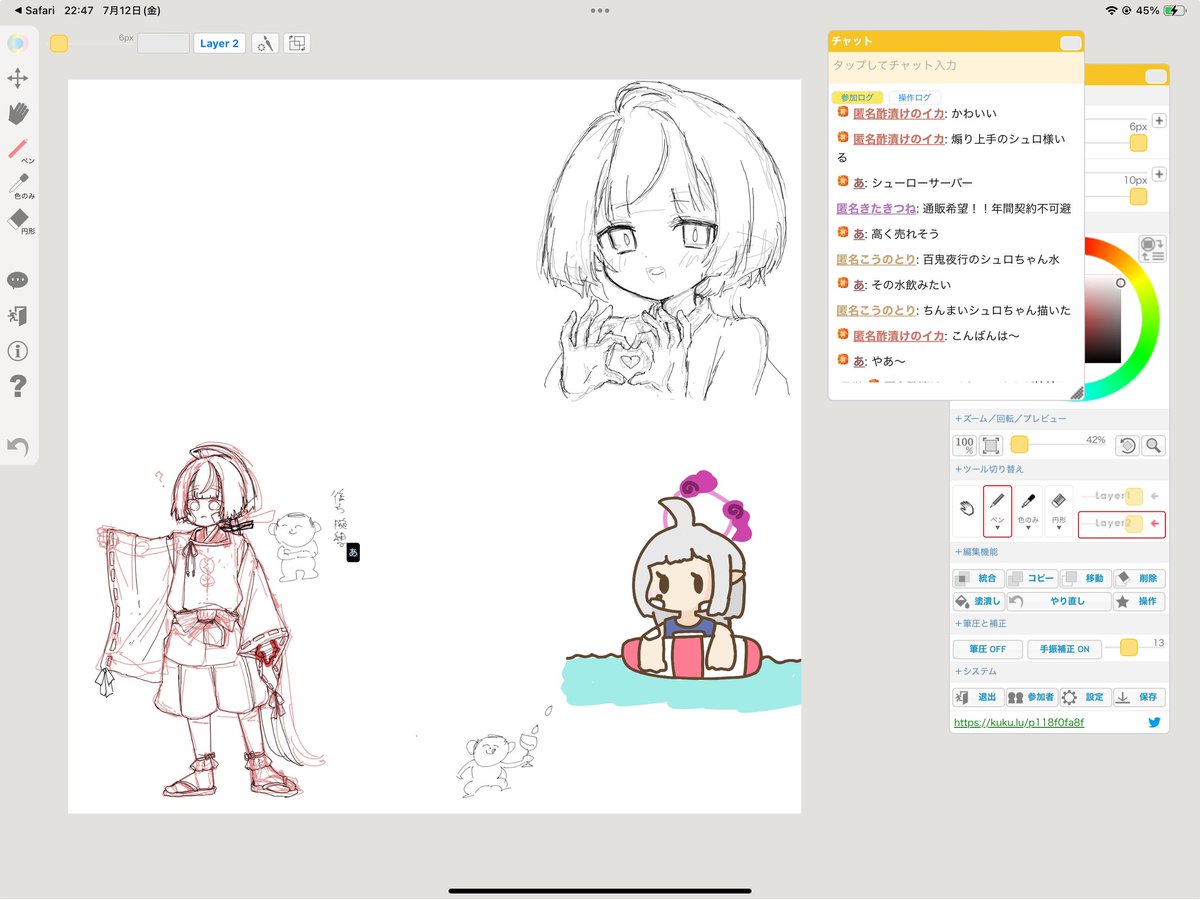
Task: Open 匿名こうのとり link on 百鬼夜行 message
Action: pos(876,259)
